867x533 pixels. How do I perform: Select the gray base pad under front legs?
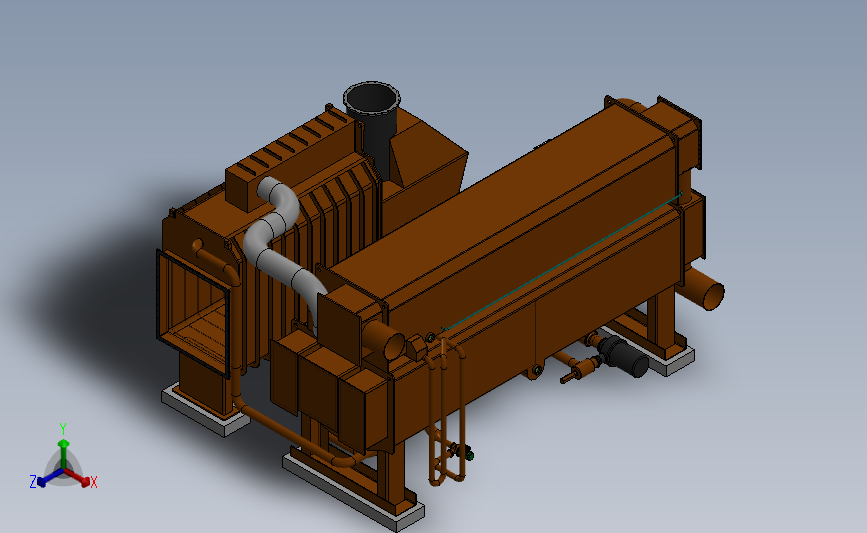click(x=352, y=494)
